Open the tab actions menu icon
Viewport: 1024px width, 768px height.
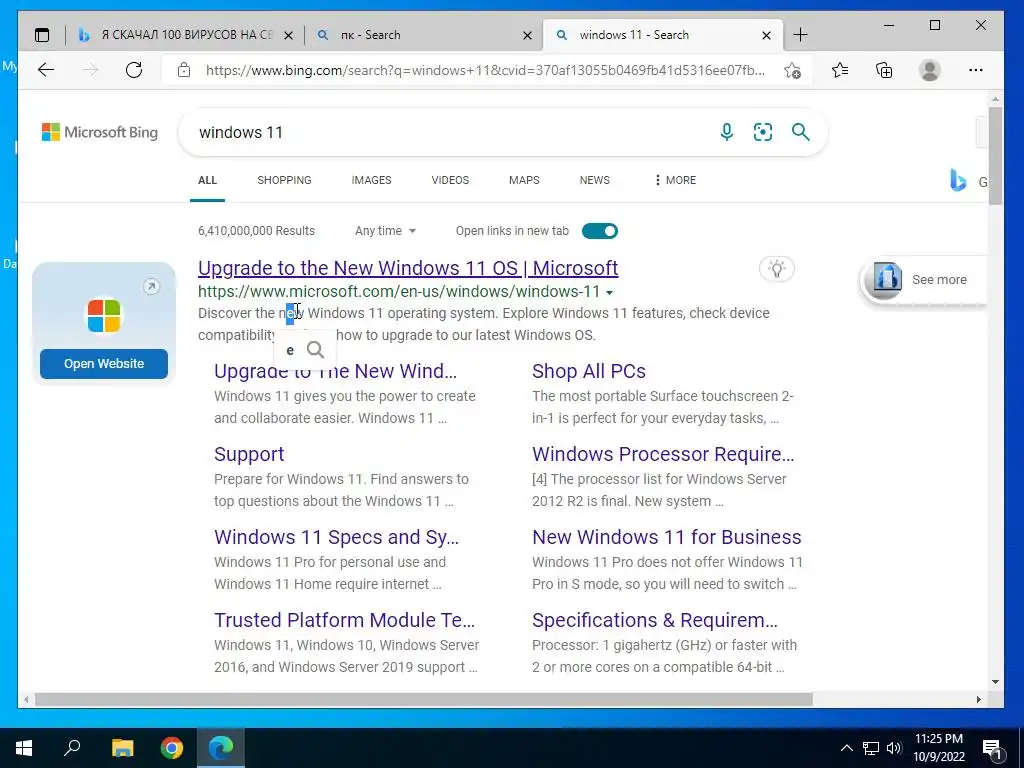tap(42, 35)
